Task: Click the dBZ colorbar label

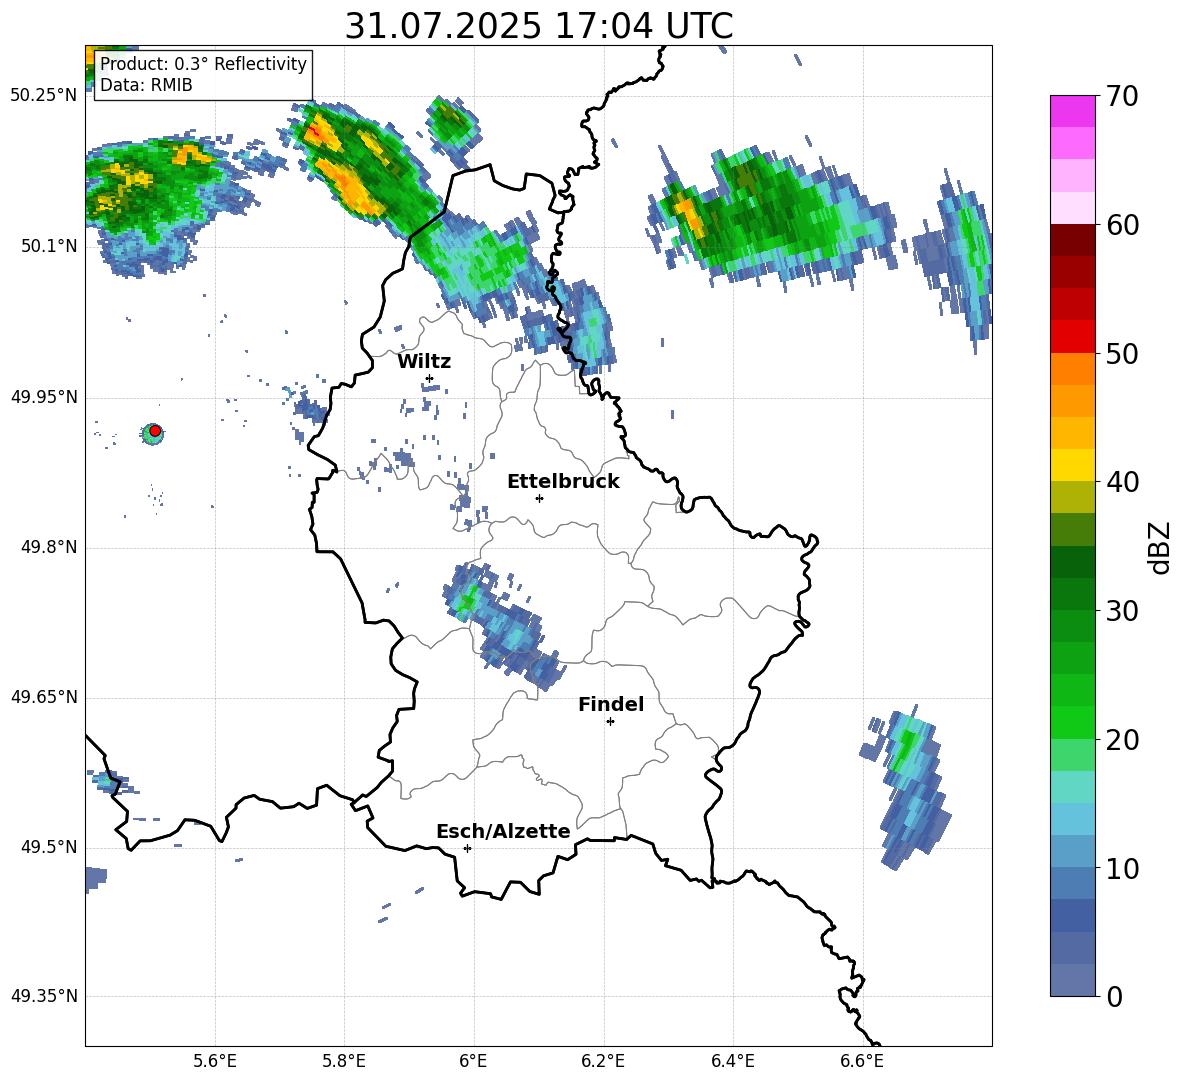Action: click(1161, 547)
